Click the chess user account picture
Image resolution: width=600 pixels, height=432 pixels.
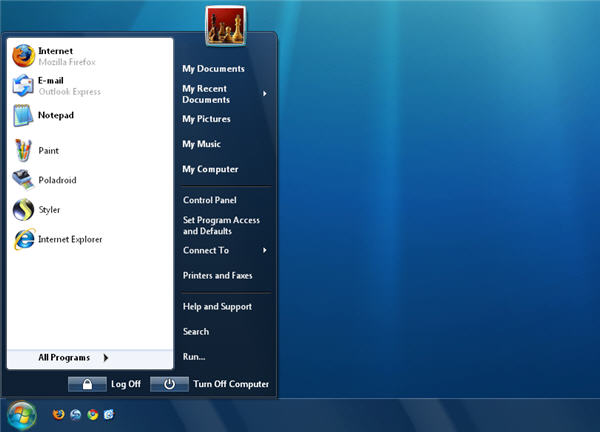click(225, 27)
